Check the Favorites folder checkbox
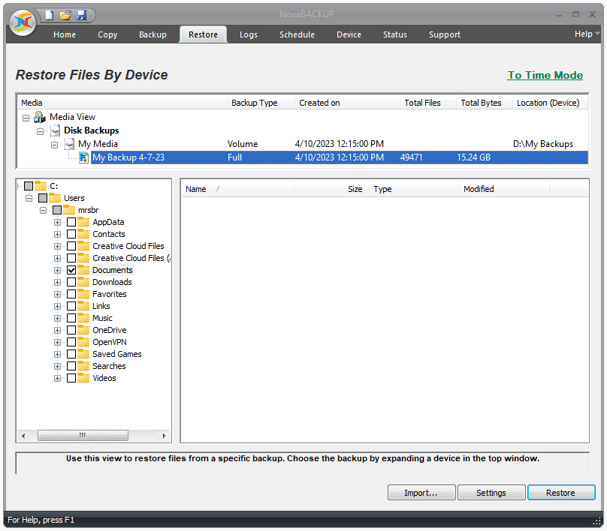Viewport: 607px width, 531px height. pyautogui.click(x=71, y=294)
